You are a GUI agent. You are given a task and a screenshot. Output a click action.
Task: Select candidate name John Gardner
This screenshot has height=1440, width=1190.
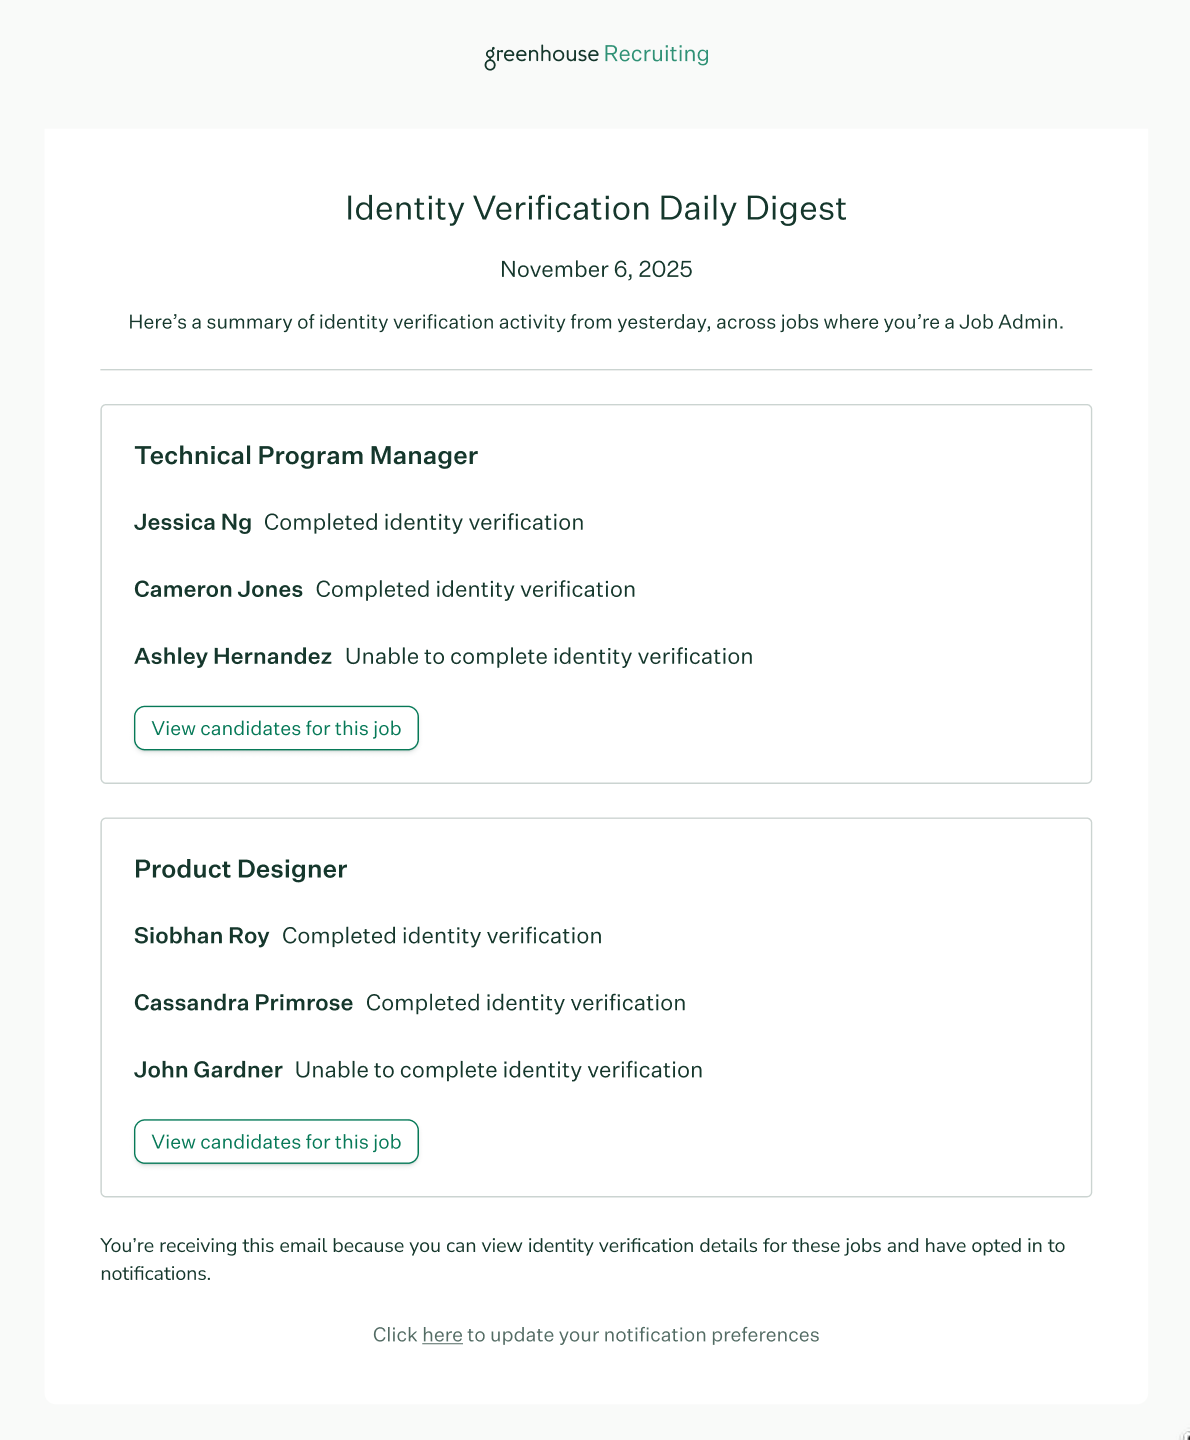point(208,1069)
